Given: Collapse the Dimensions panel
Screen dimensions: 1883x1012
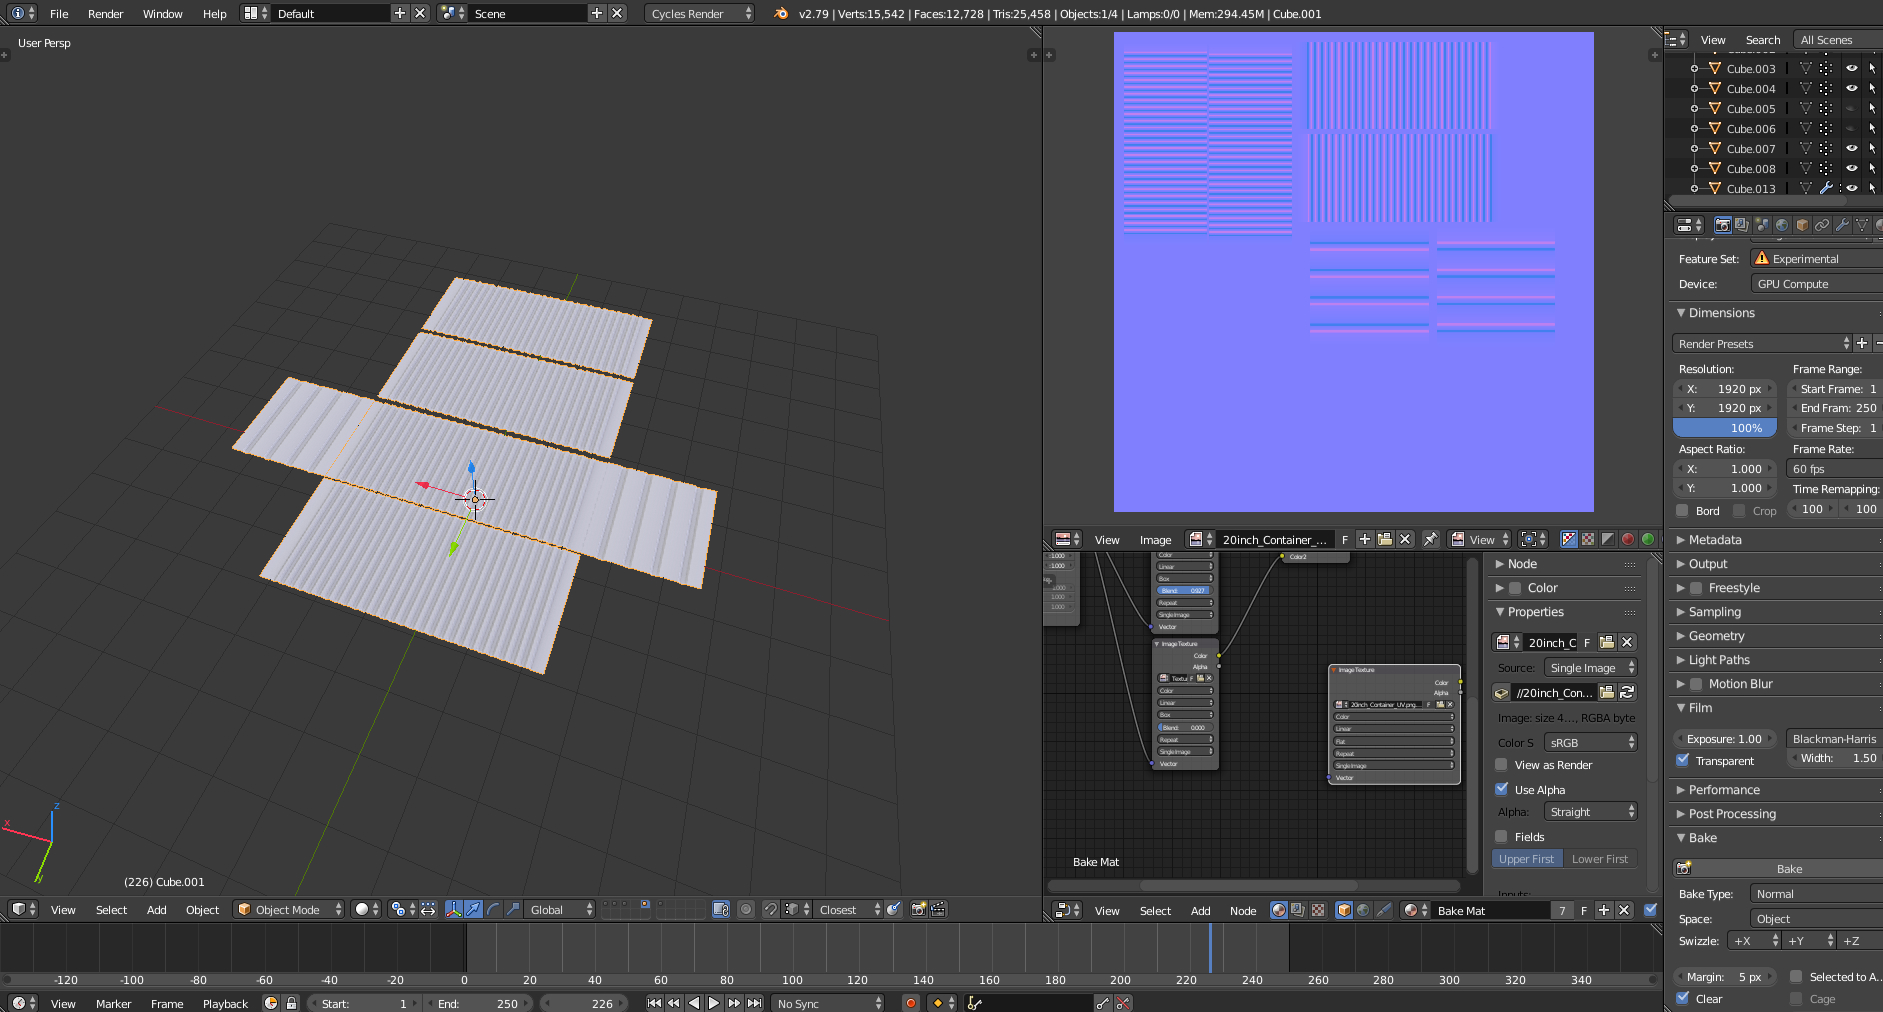Looking at the screenshot, I should pyautogui.click(x=1721, y=313).
